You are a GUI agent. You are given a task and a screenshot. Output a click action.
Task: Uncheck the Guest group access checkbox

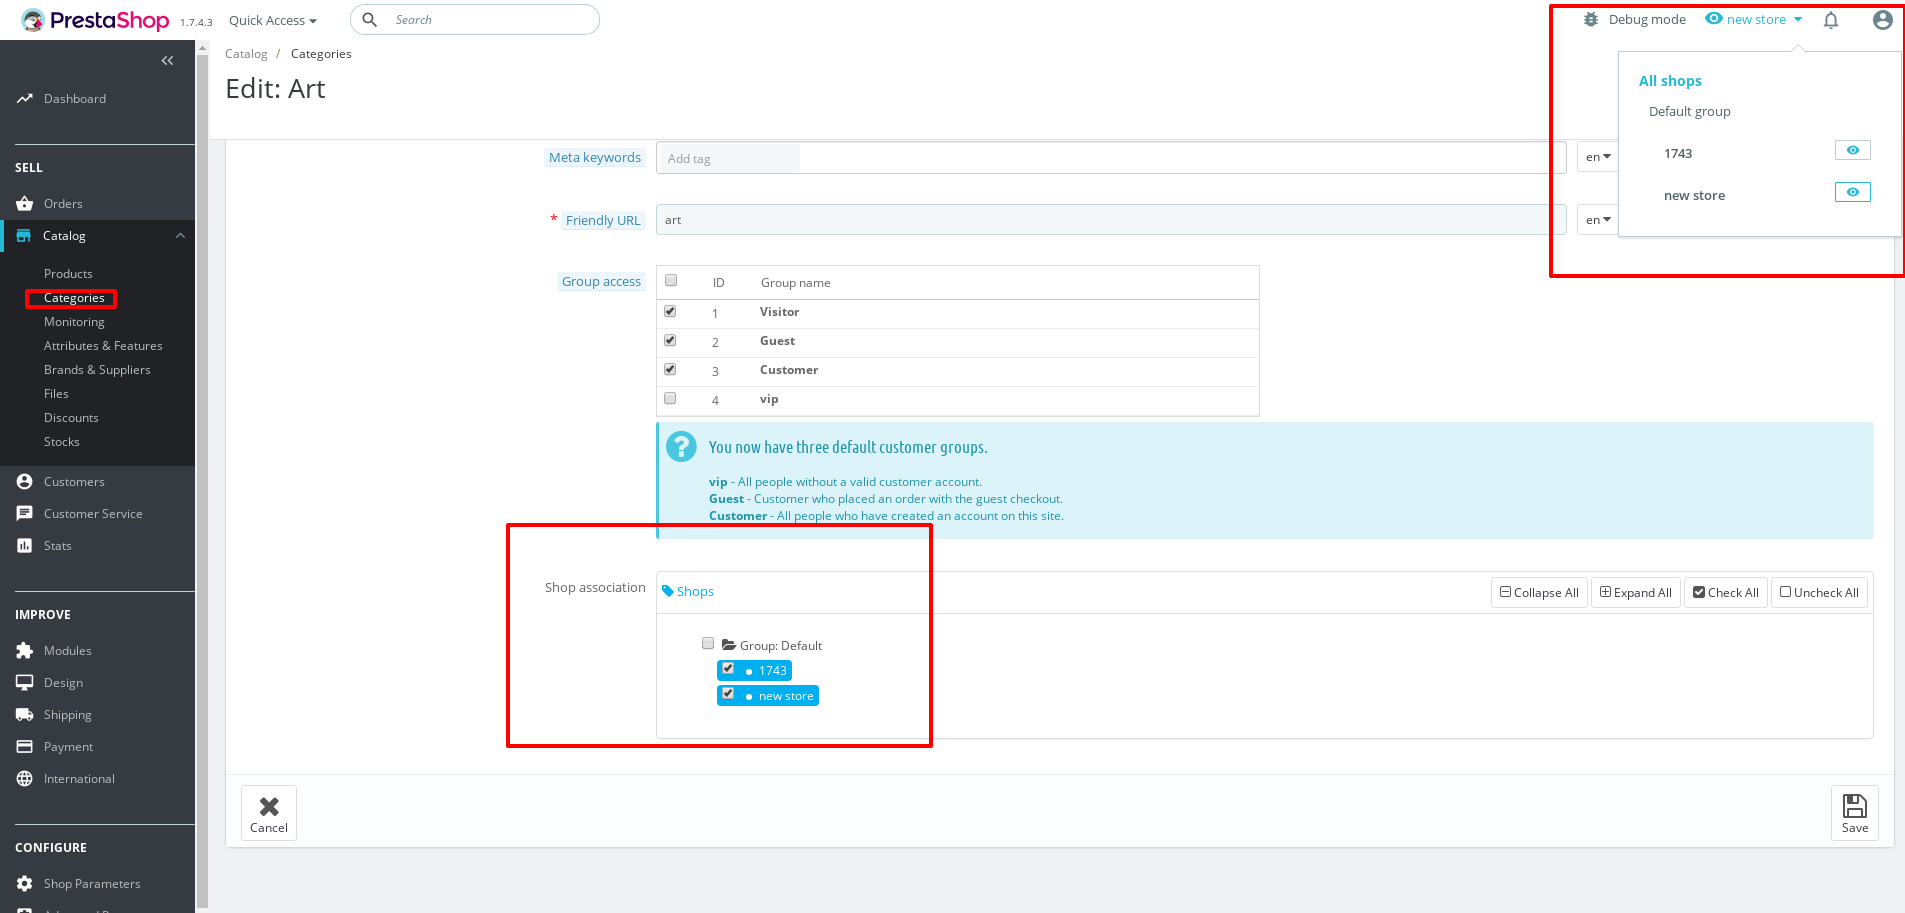[x=670, y=341]
